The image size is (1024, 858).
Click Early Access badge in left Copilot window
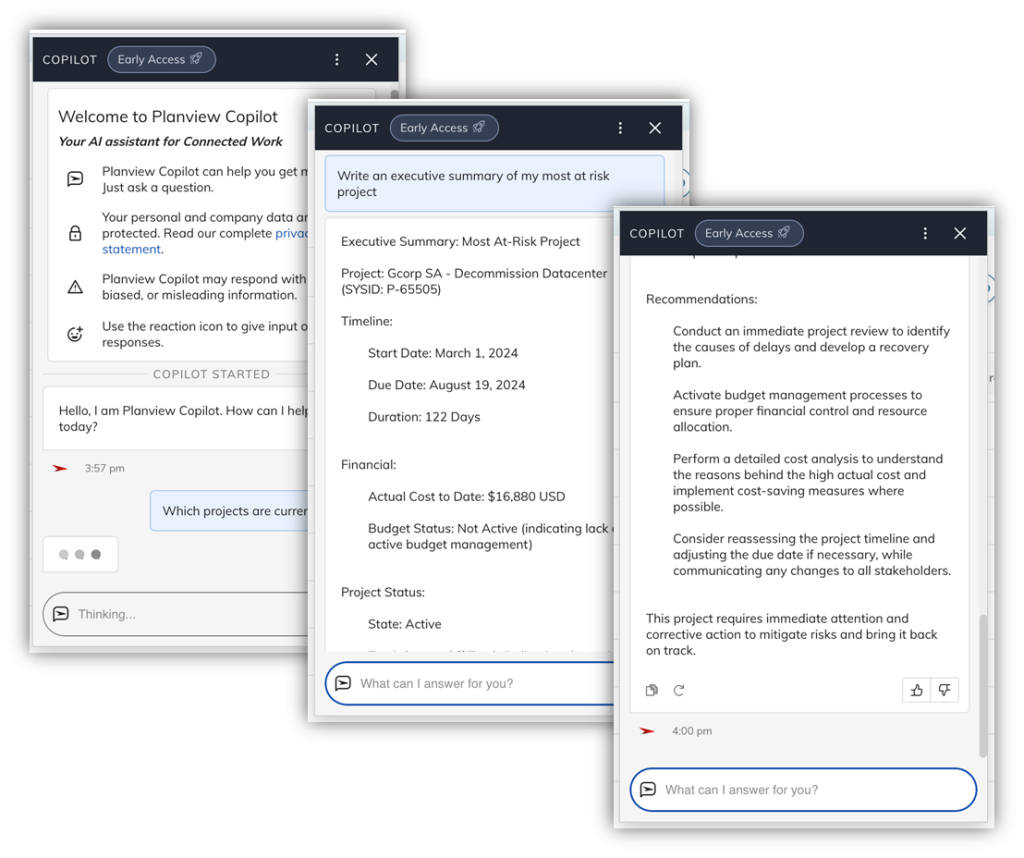[x=161, y=59]
